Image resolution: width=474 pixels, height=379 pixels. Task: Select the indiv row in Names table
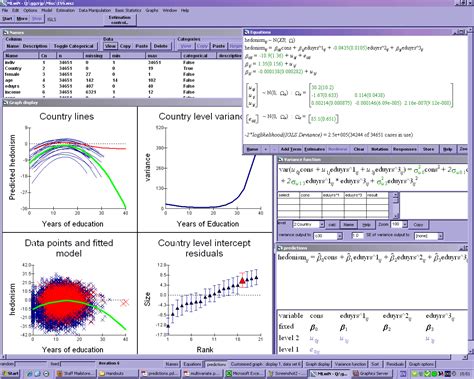point(123,62)
